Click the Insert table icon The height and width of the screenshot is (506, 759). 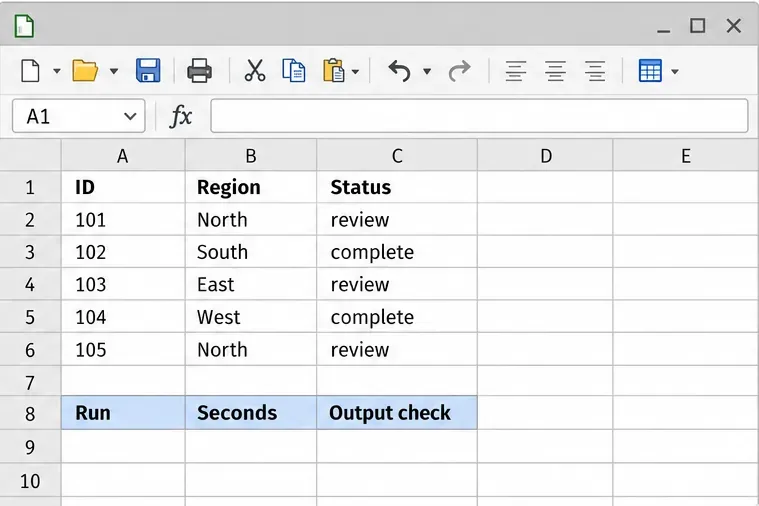pyautogui.click(x=650, y=71)
